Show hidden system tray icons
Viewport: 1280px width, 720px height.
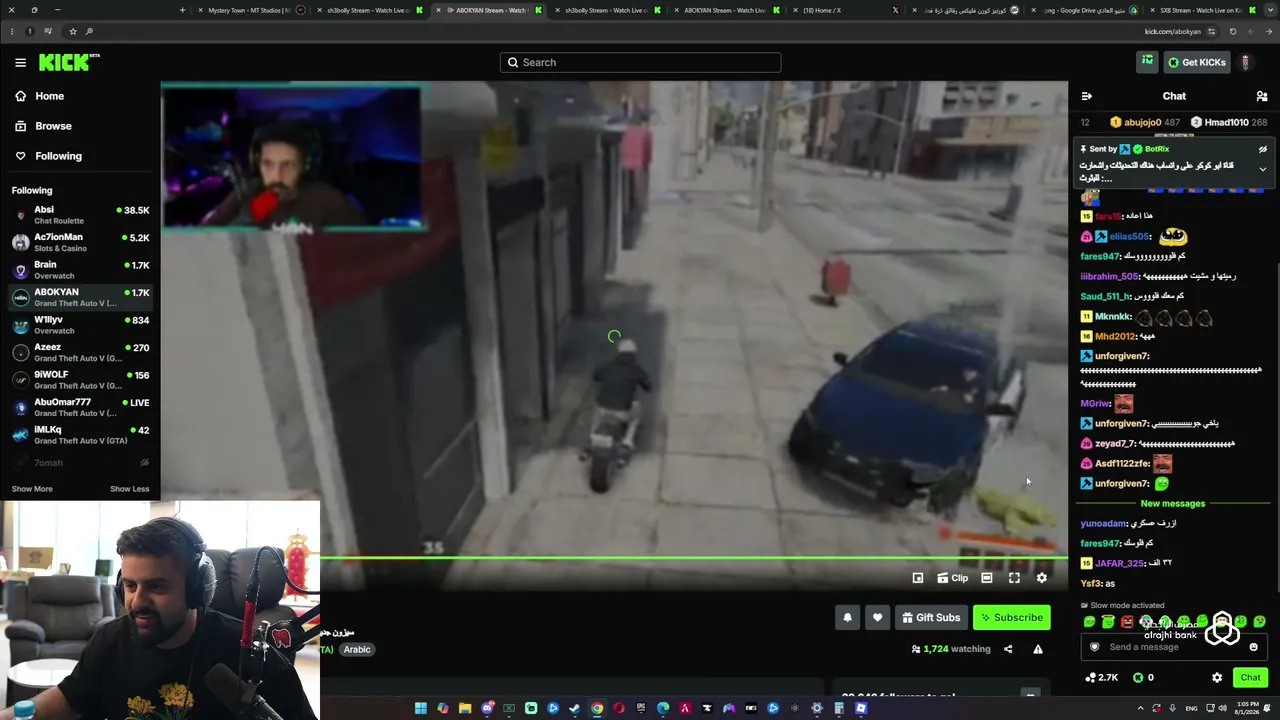point(1140,709)
